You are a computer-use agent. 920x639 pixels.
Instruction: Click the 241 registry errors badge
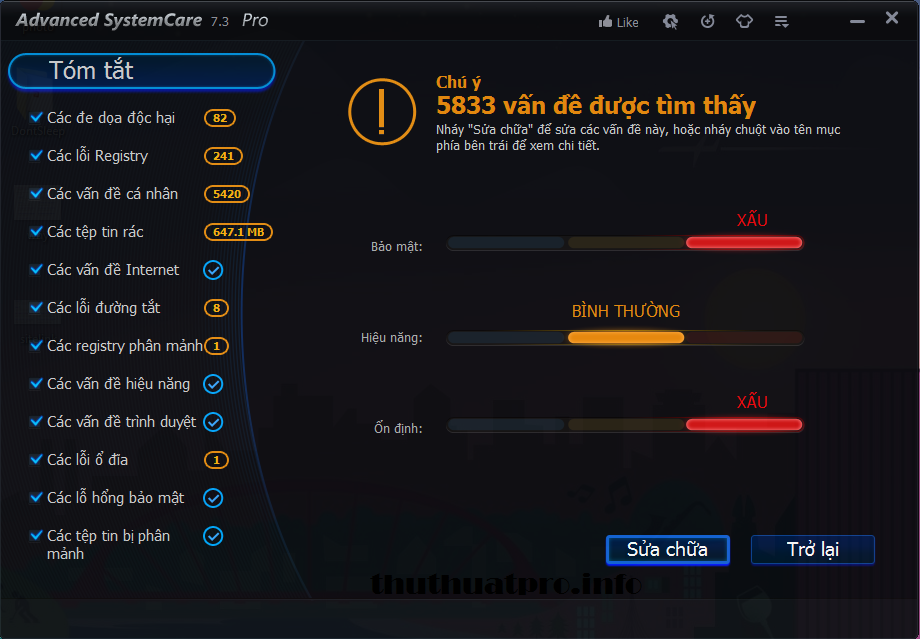point(223,156)
